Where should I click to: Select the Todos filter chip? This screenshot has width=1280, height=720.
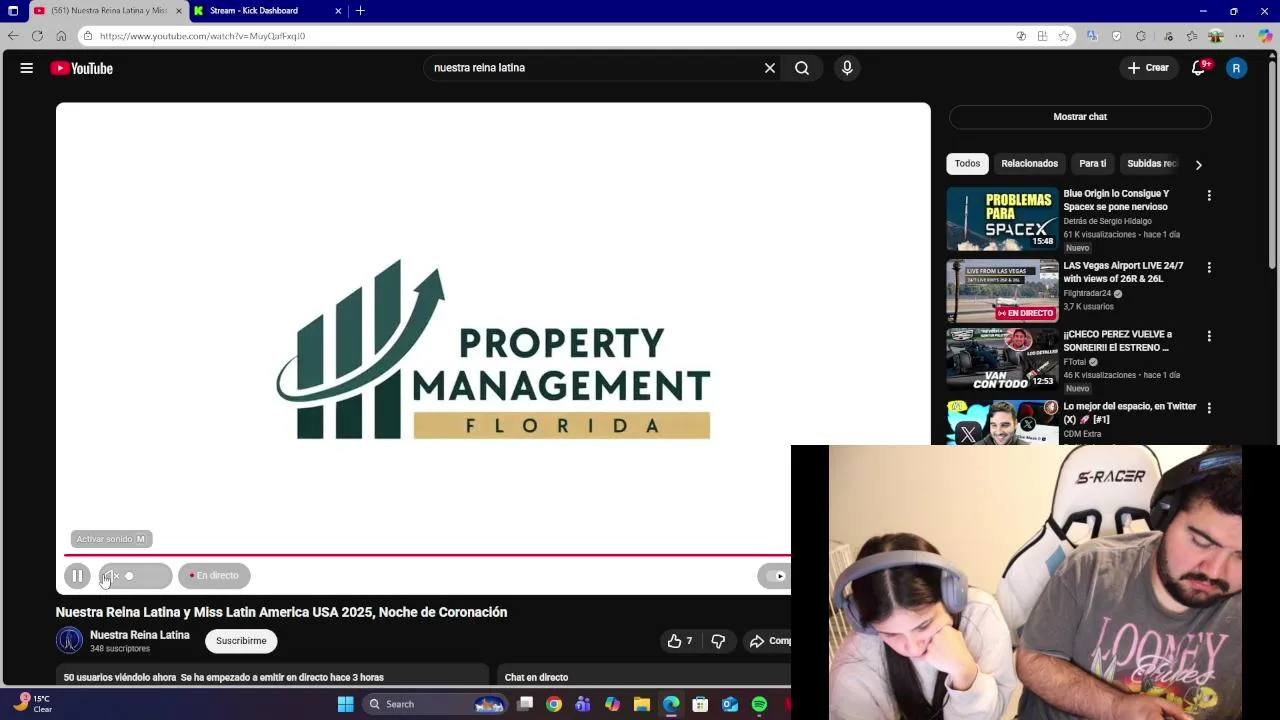(x=967, y=164)
